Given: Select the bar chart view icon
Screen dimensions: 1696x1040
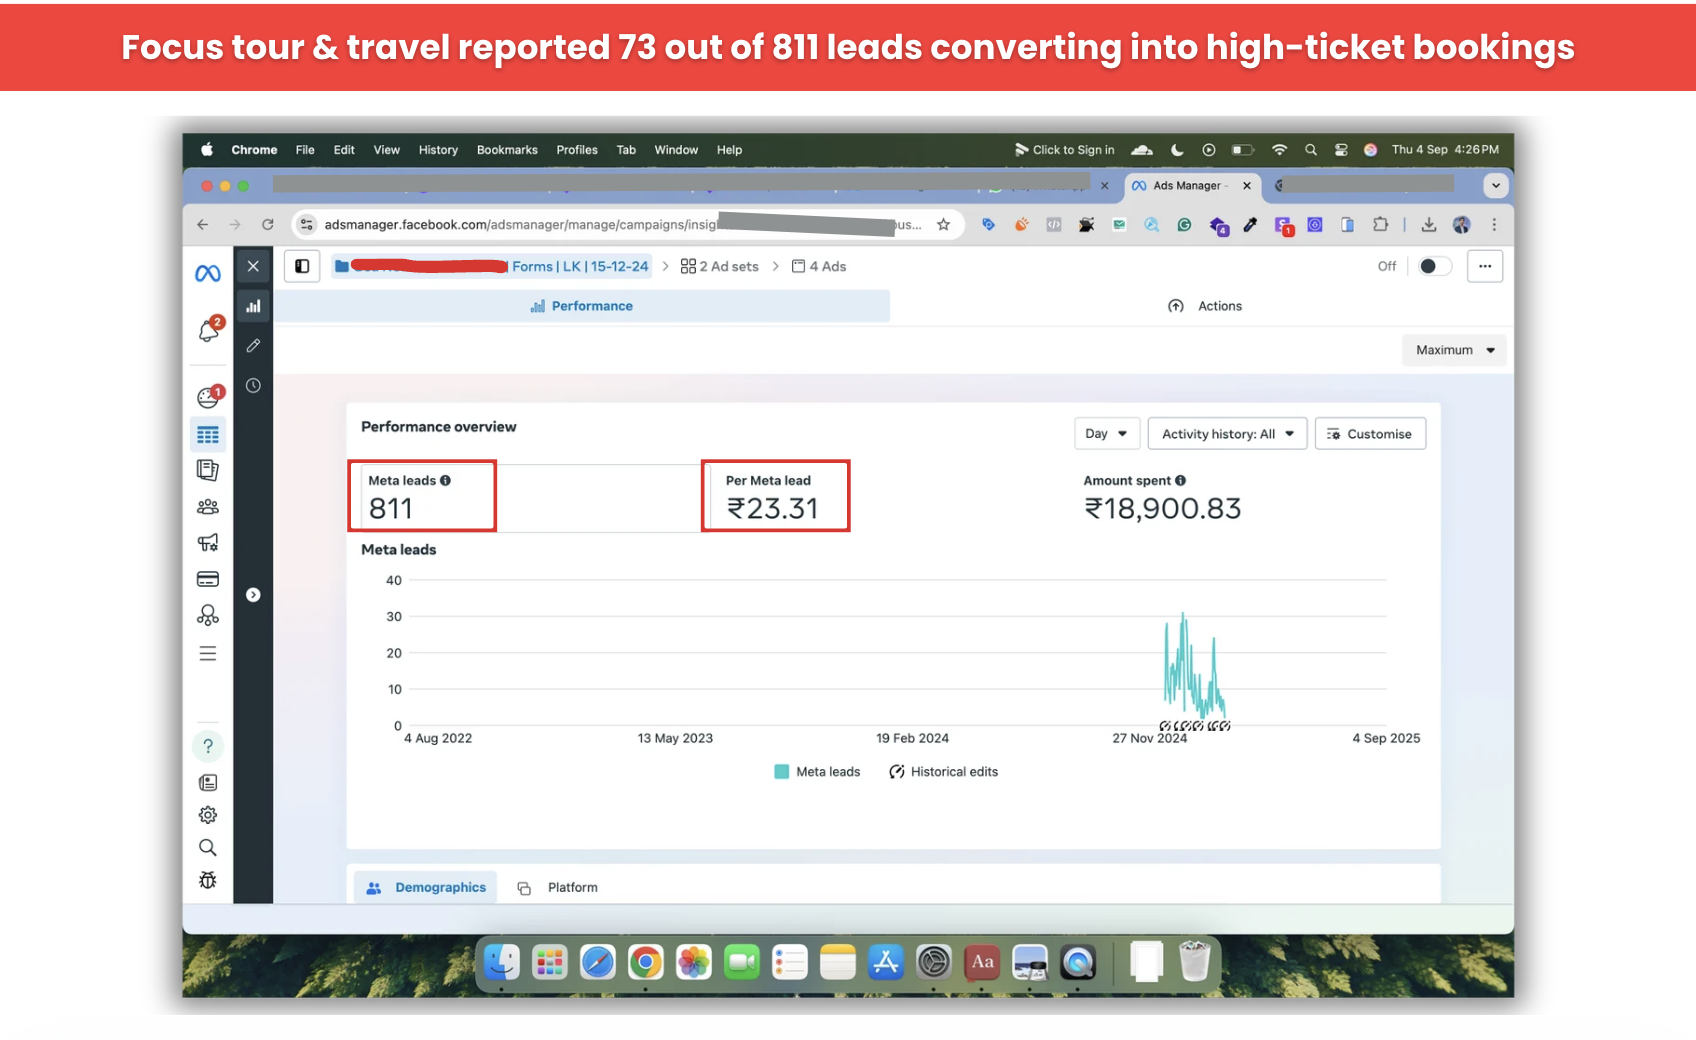Looking at the screenshot, I should pos(253,306).
